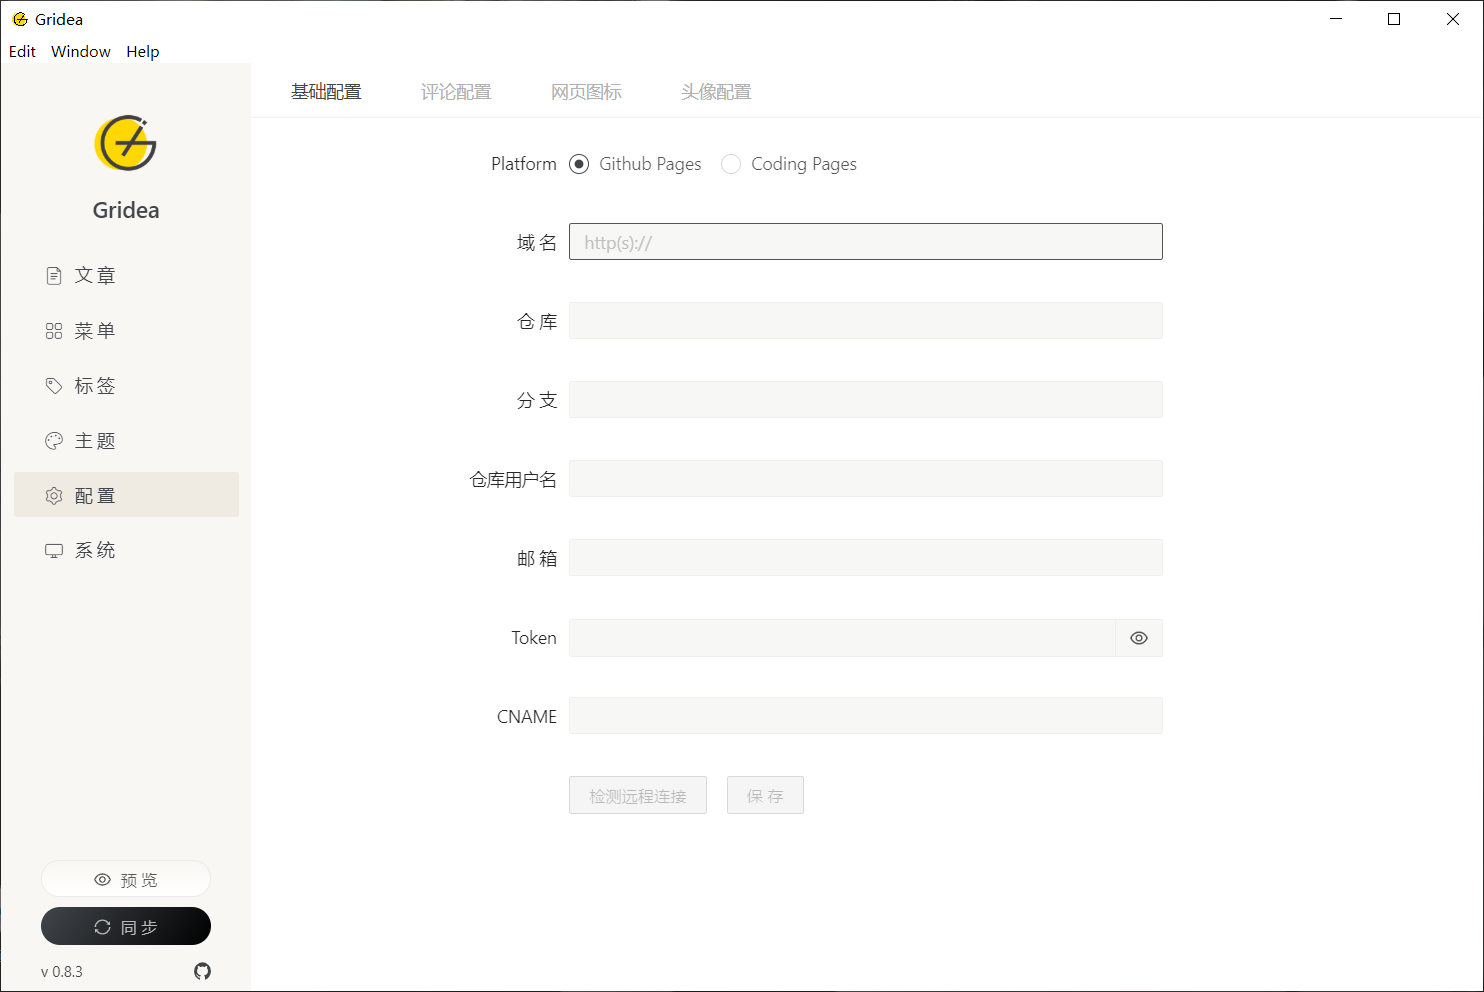Start sync with the 同步 button
The width and height of the screenshot is (1484, 992).
point(125,926)
